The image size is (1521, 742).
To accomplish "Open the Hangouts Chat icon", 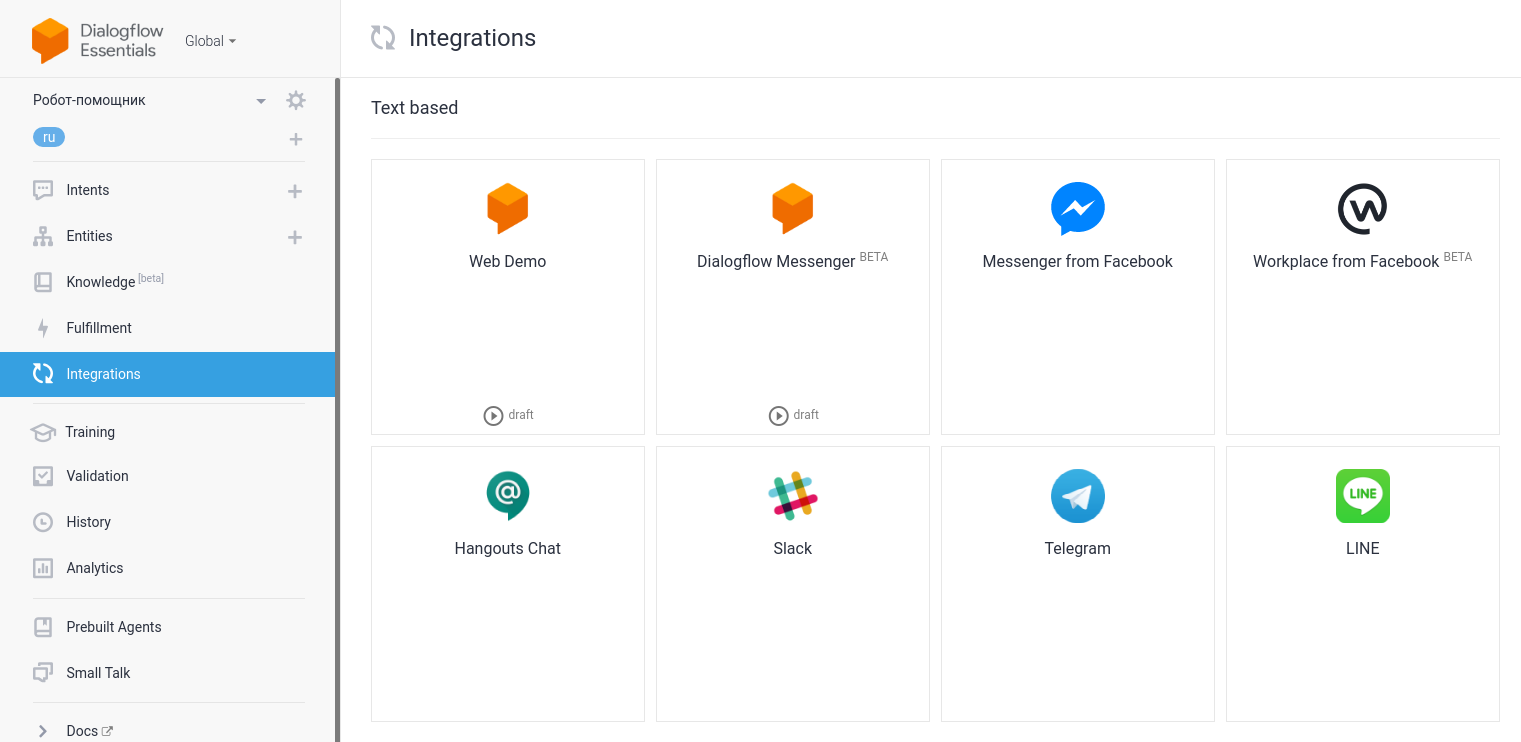I will click(x=508, y=495).
